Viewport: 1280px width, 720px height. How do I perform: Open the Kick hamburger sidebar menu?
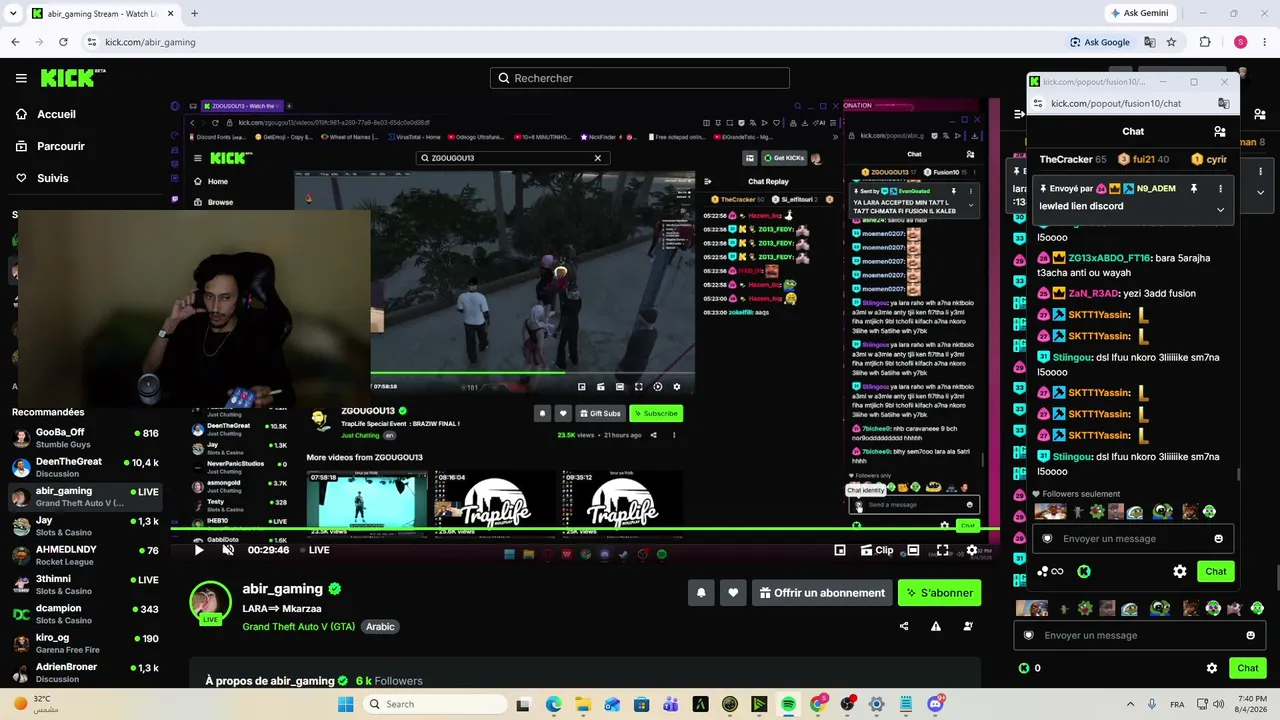click(21, 78)
